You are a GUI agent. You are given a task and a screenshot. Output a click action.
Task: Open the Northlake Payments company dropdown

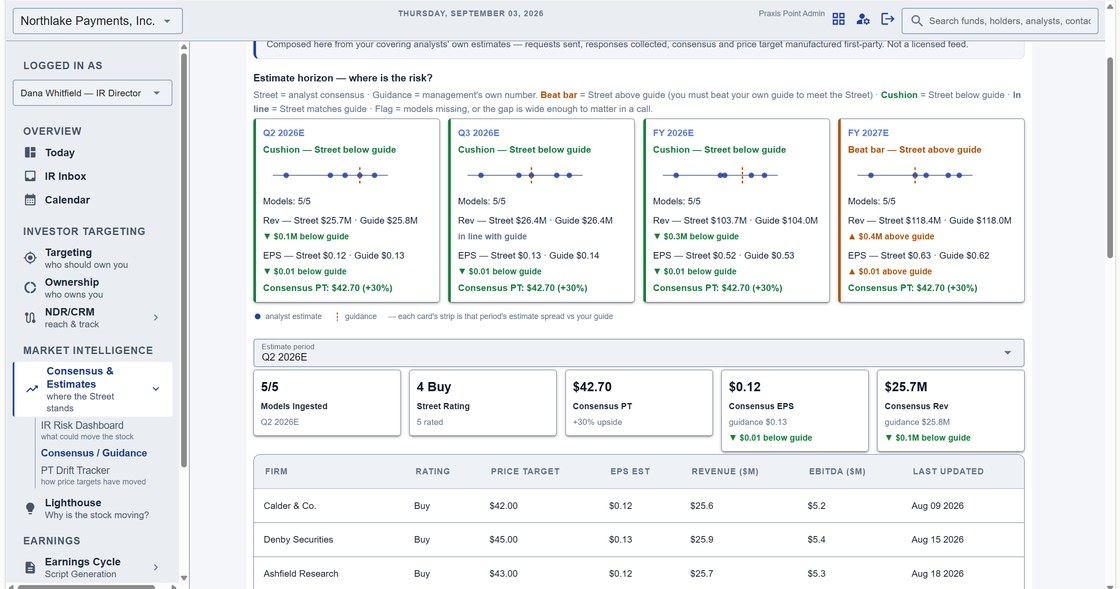[x=98, y=21]
